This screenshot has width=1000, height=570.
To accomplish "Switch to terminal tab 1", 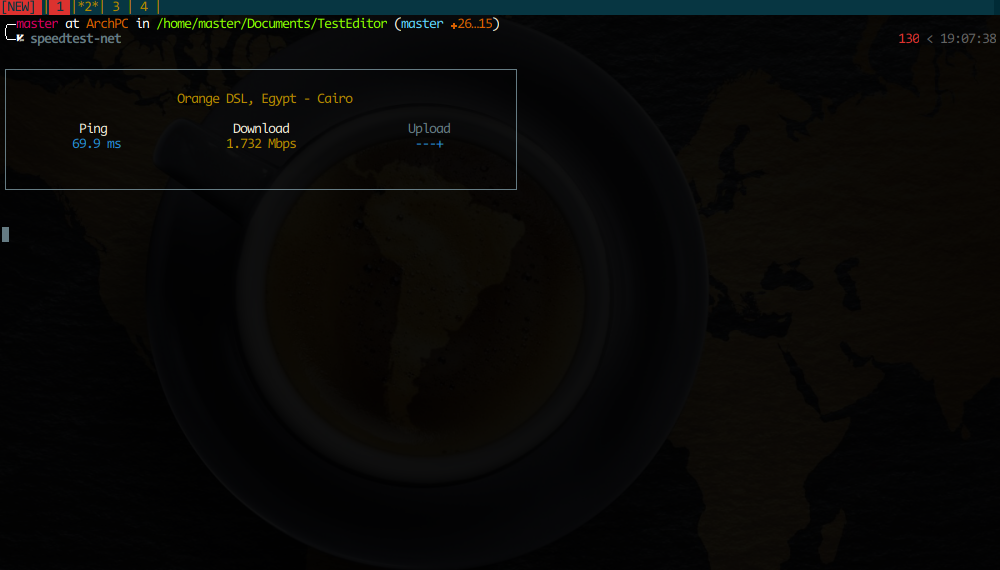I will (x=60, y=7).
